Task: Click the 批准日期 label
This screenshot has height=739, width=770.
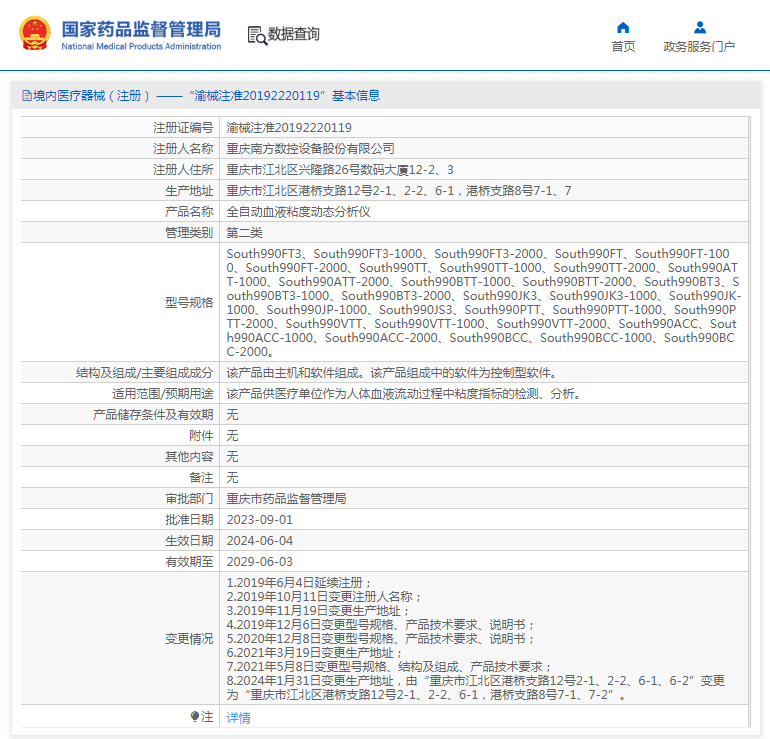Action: [x=189, y=520]
